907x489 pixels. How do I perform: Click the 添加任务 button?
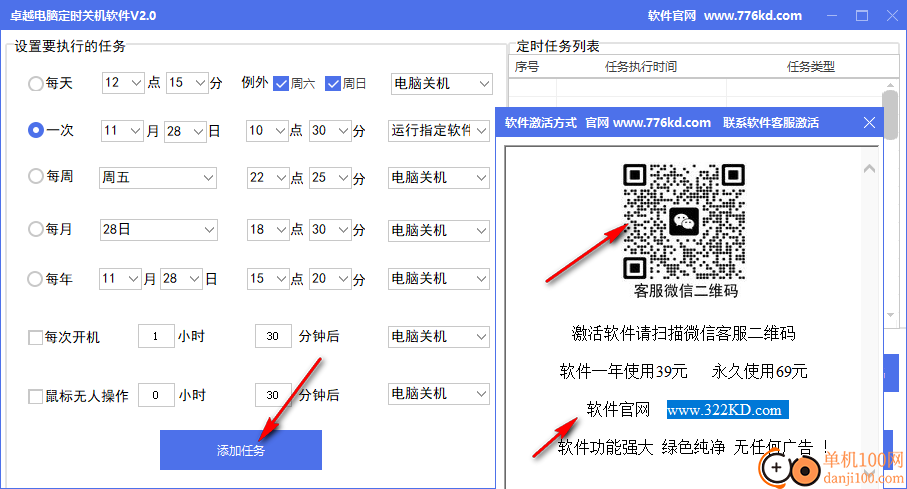[241, 450]
